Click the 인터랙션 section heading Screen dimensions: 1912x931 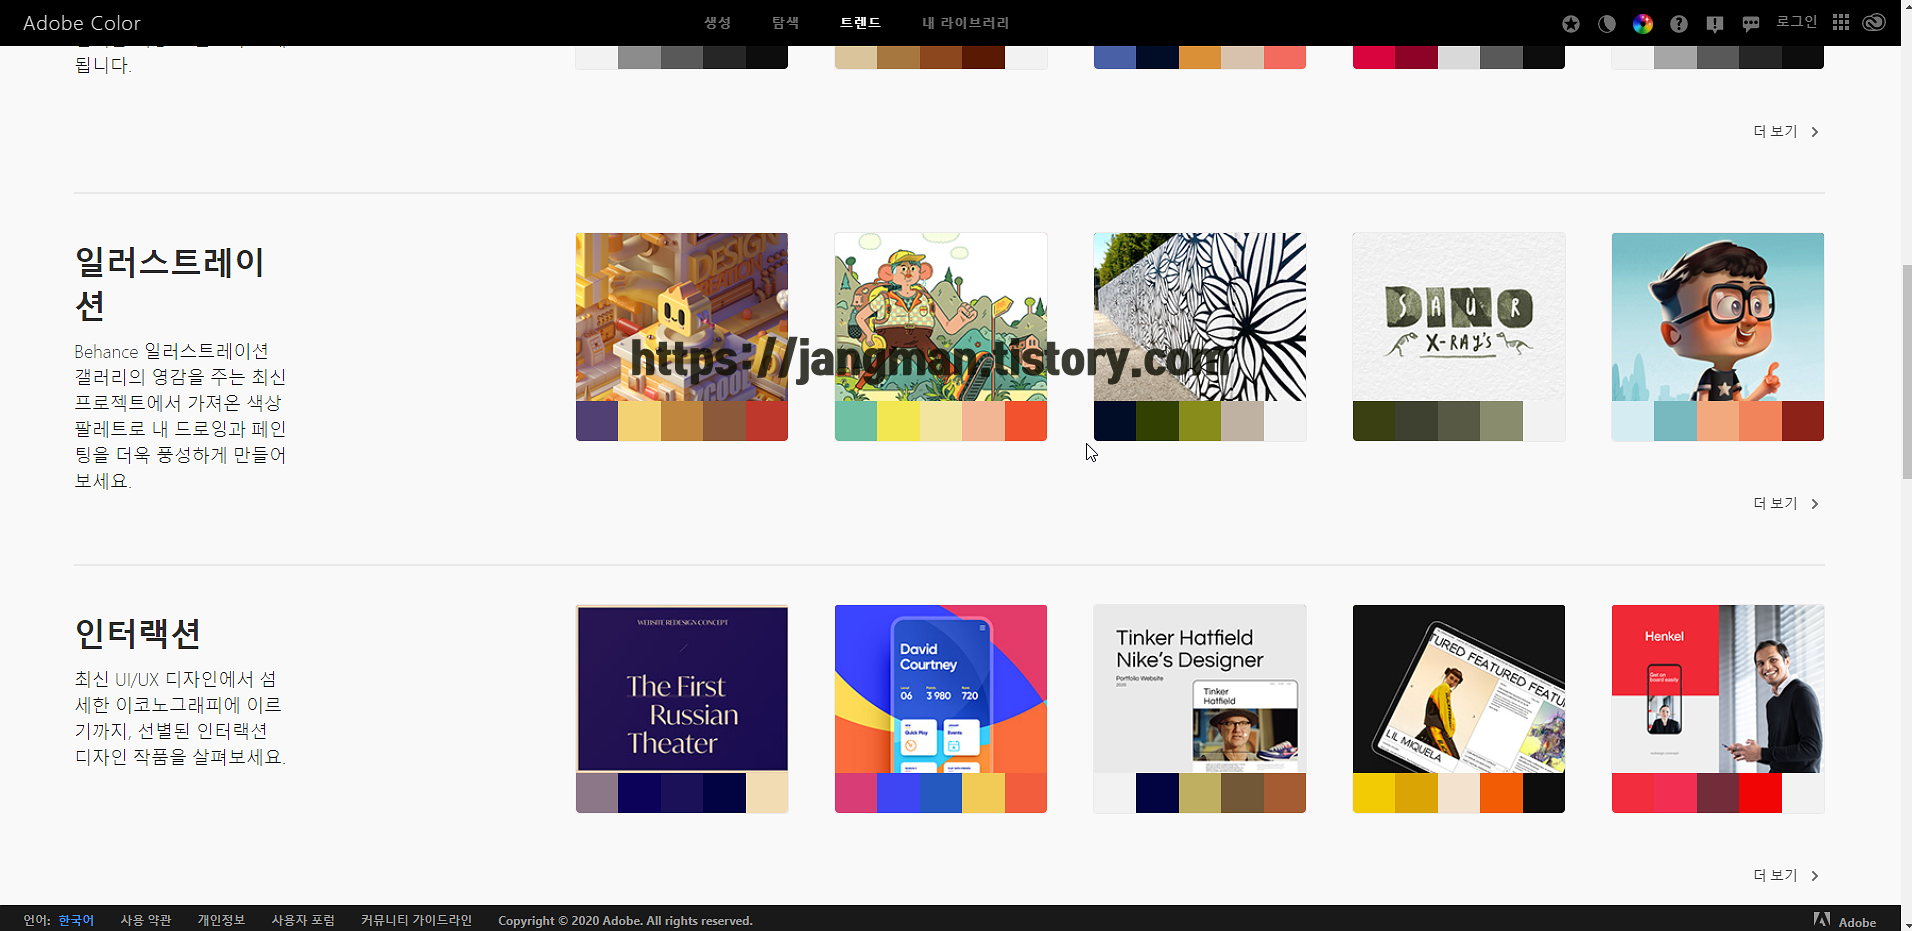tap(138, 633)
